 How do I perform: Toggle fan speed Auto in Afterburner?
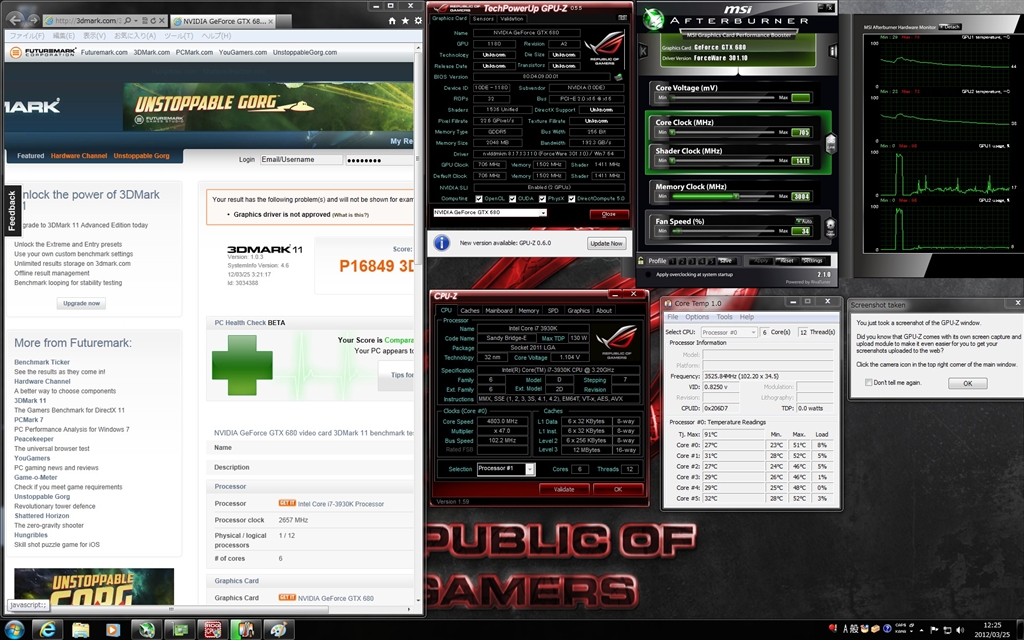click(804, 221)
